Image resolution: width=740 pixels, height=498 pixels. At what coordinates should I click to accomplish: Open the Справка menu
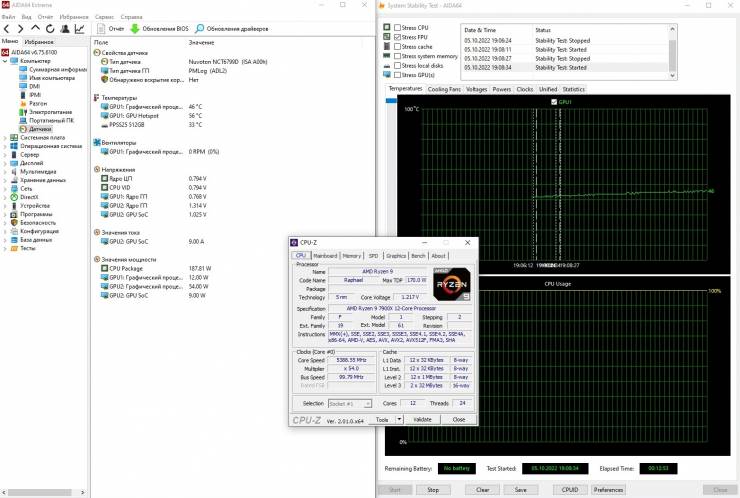[x=131, y=17]
